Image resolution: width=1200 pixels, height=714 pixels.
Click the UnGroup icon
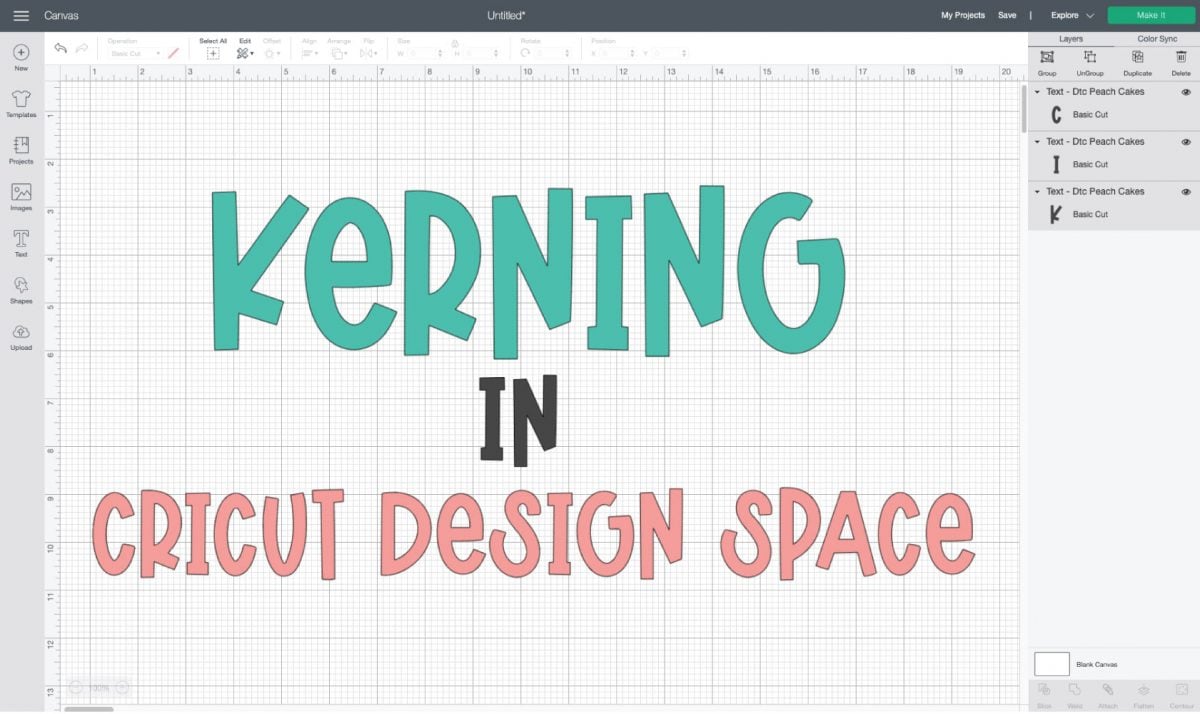[x=1090, y=57]
